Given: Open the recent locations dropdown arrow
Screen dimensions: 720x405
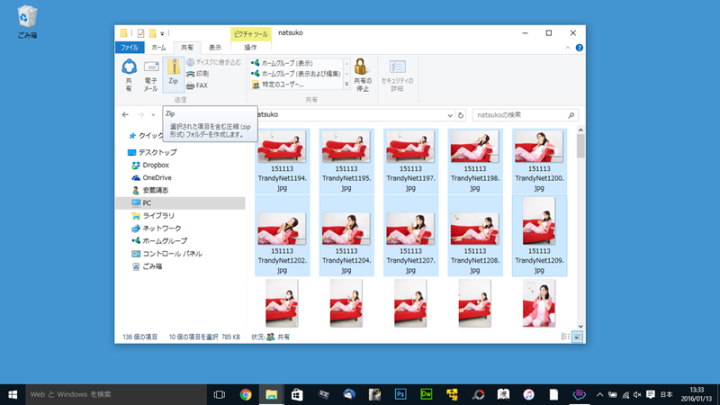Looking at the screenshot, I should 153,115.
